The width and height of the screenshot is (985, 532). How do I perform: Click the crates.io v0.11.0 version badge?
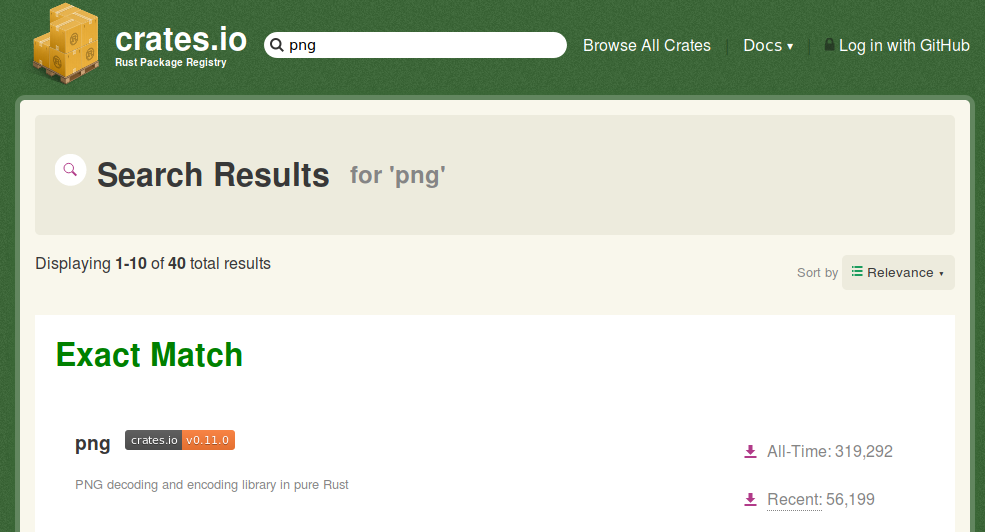(180, 440)
